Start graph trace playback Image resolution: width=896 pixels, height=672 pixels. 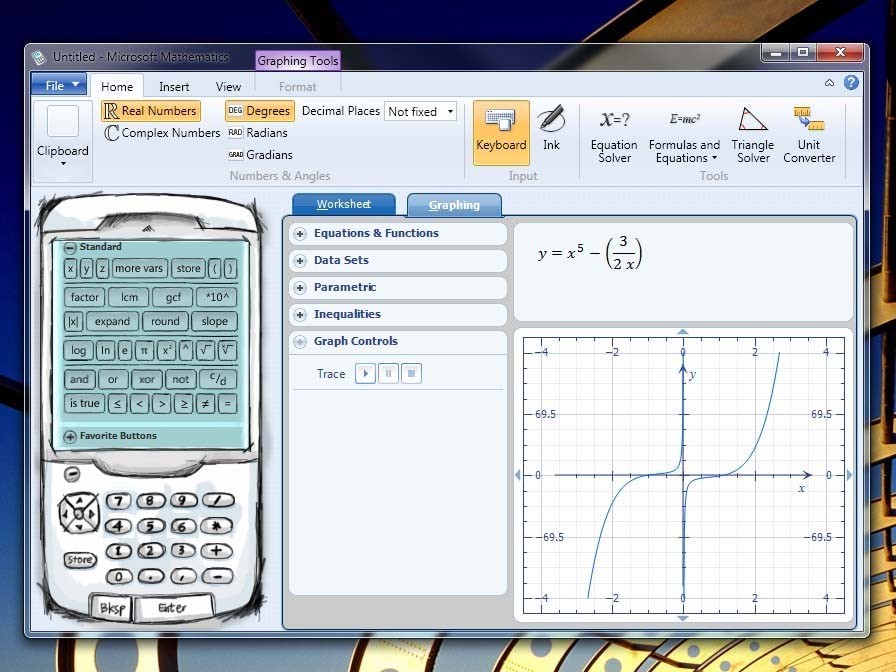tap(365, 374)
